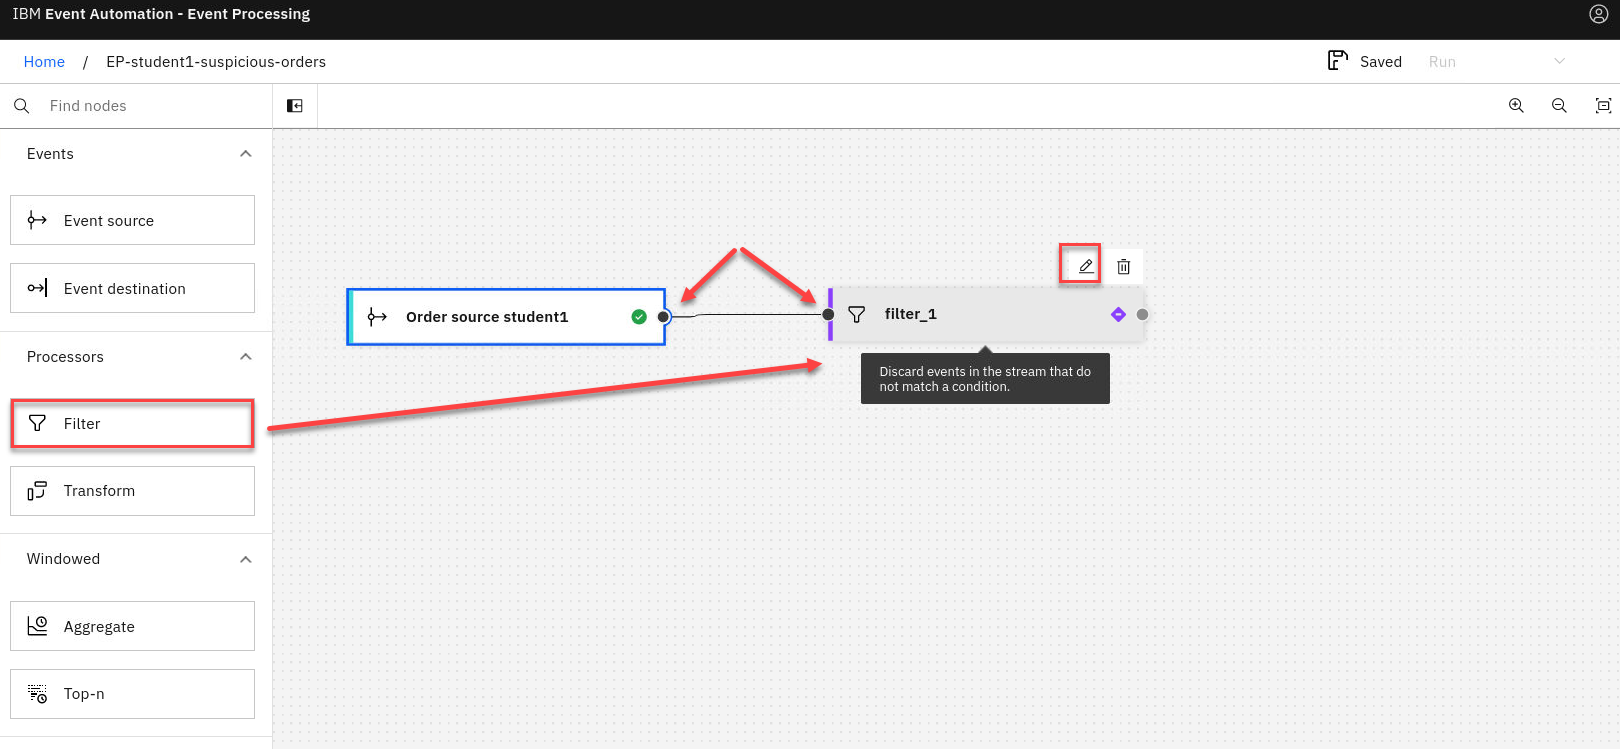Fit flow to screen icon

(x=1603, y=106)
